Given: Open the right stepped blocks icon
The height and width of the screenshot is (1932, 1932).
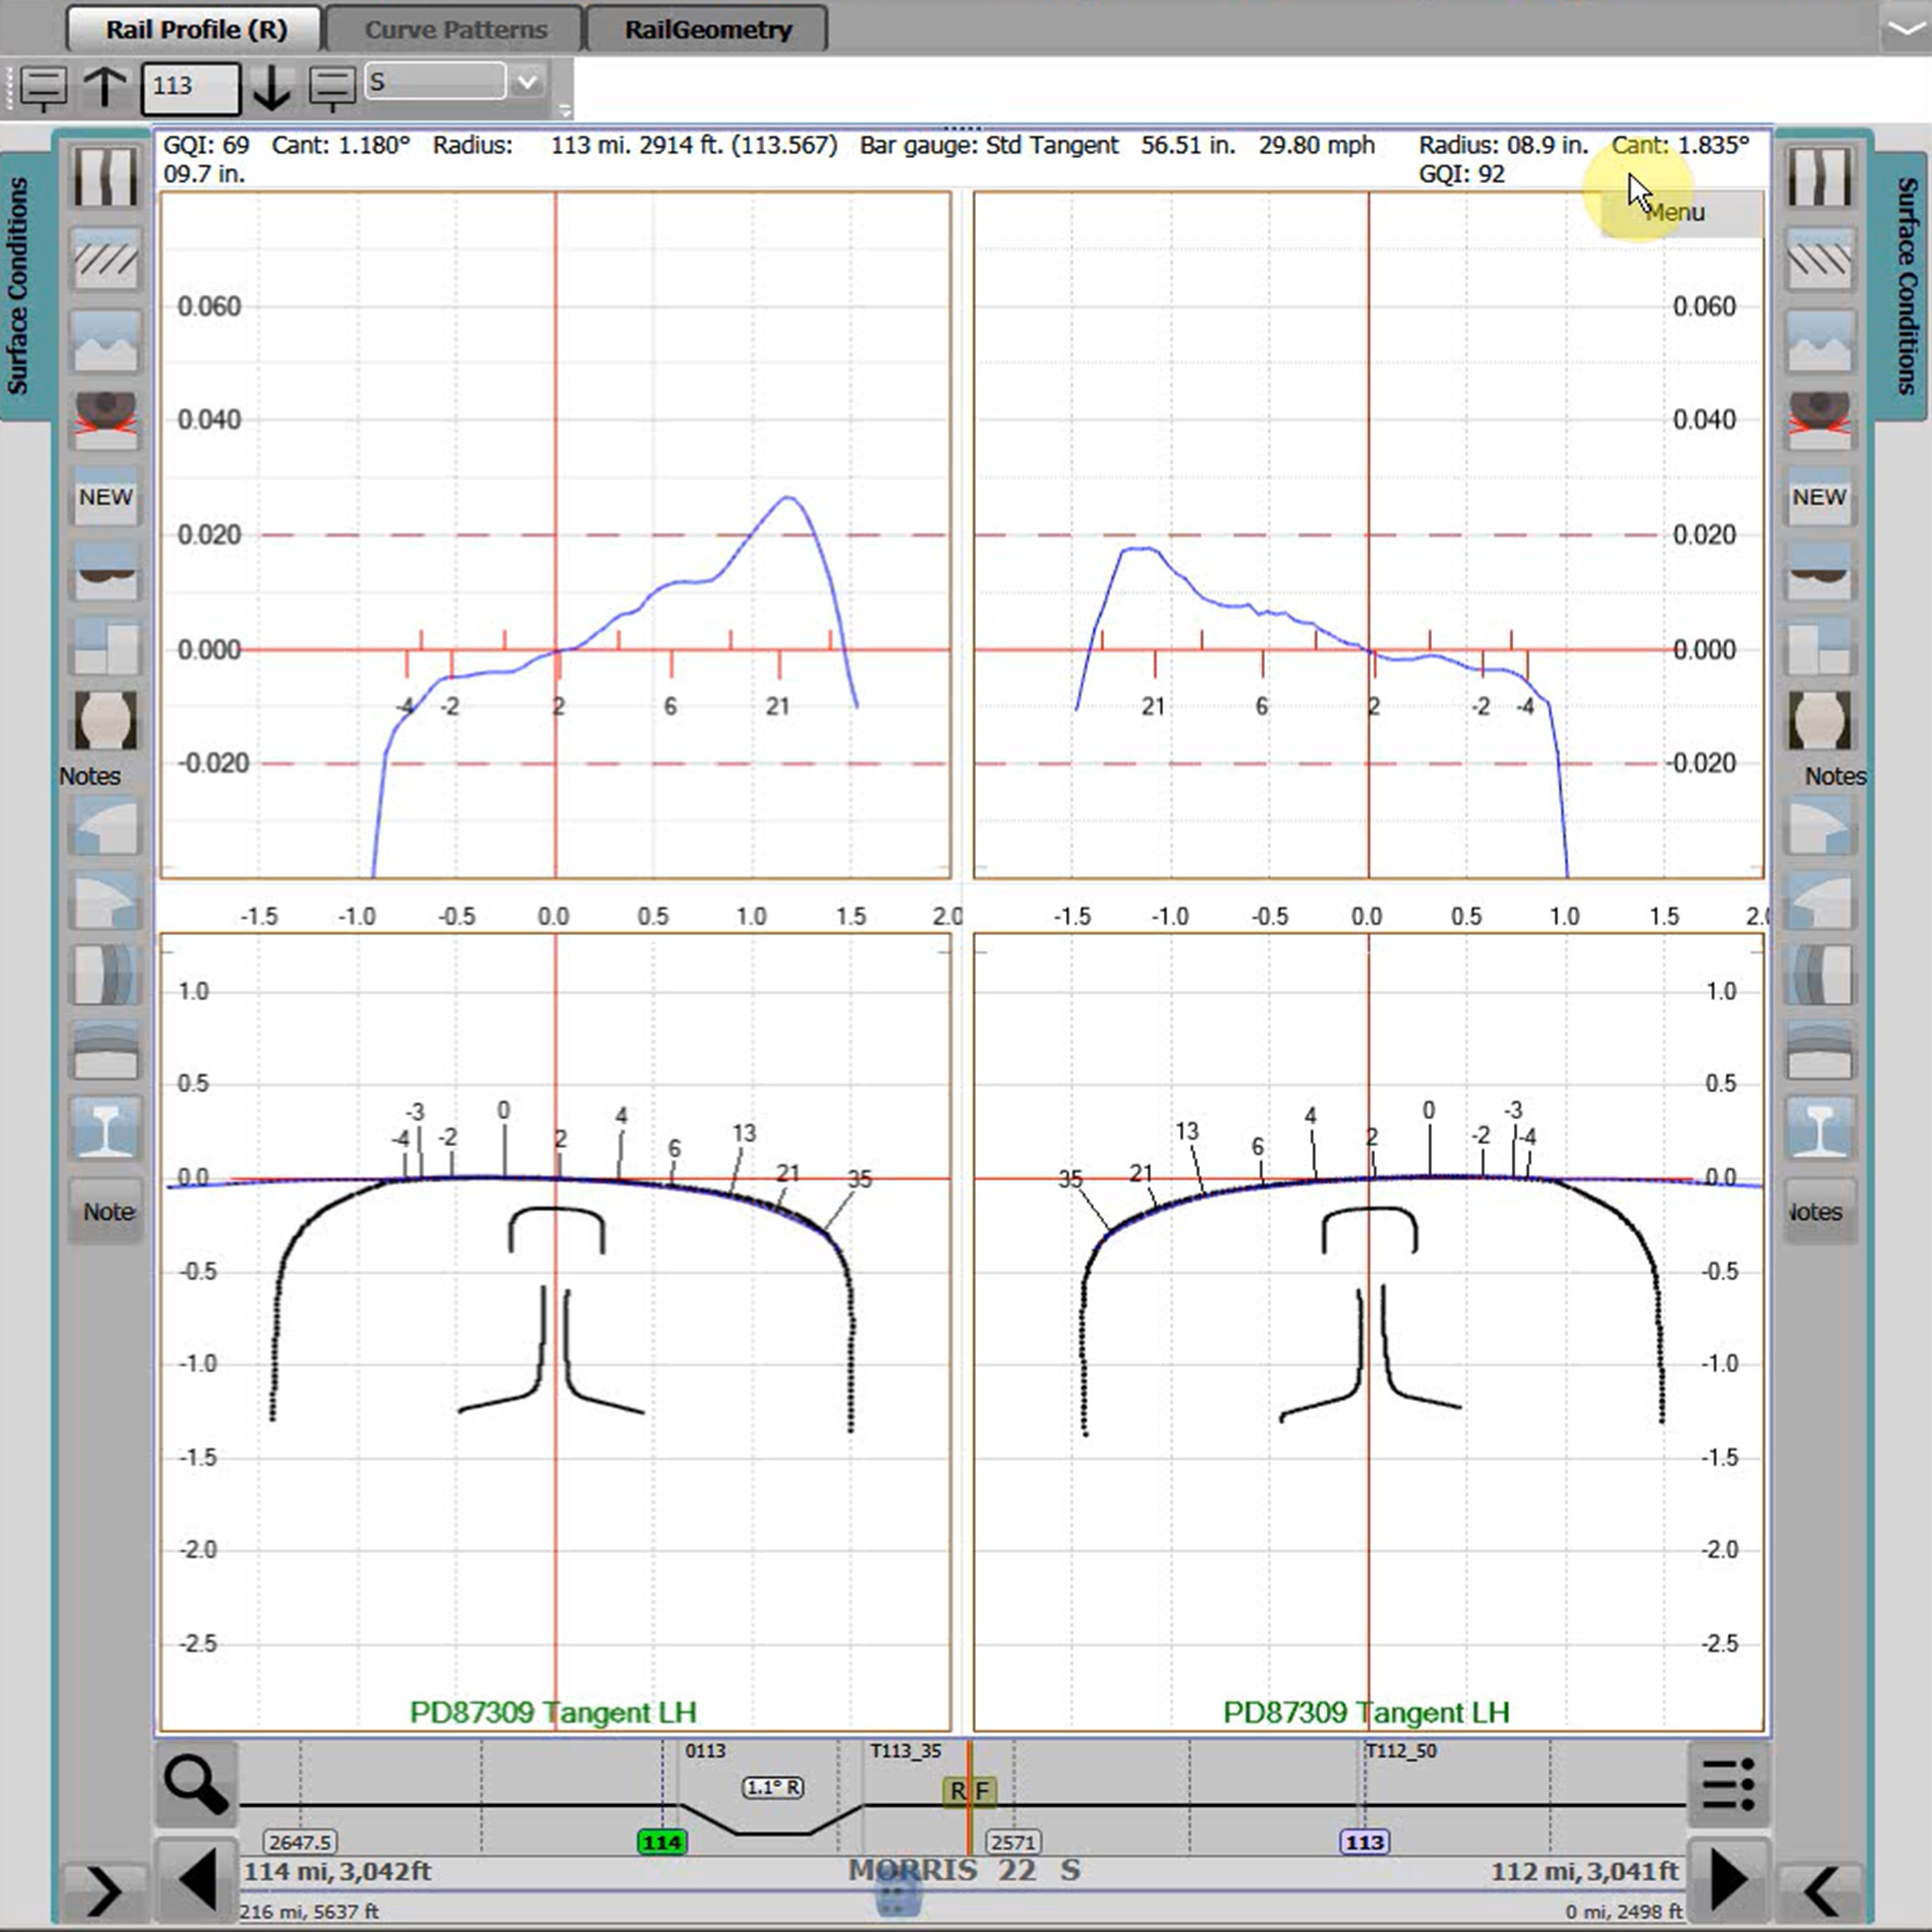Looking at the screenshot, I should point(1819,646).
